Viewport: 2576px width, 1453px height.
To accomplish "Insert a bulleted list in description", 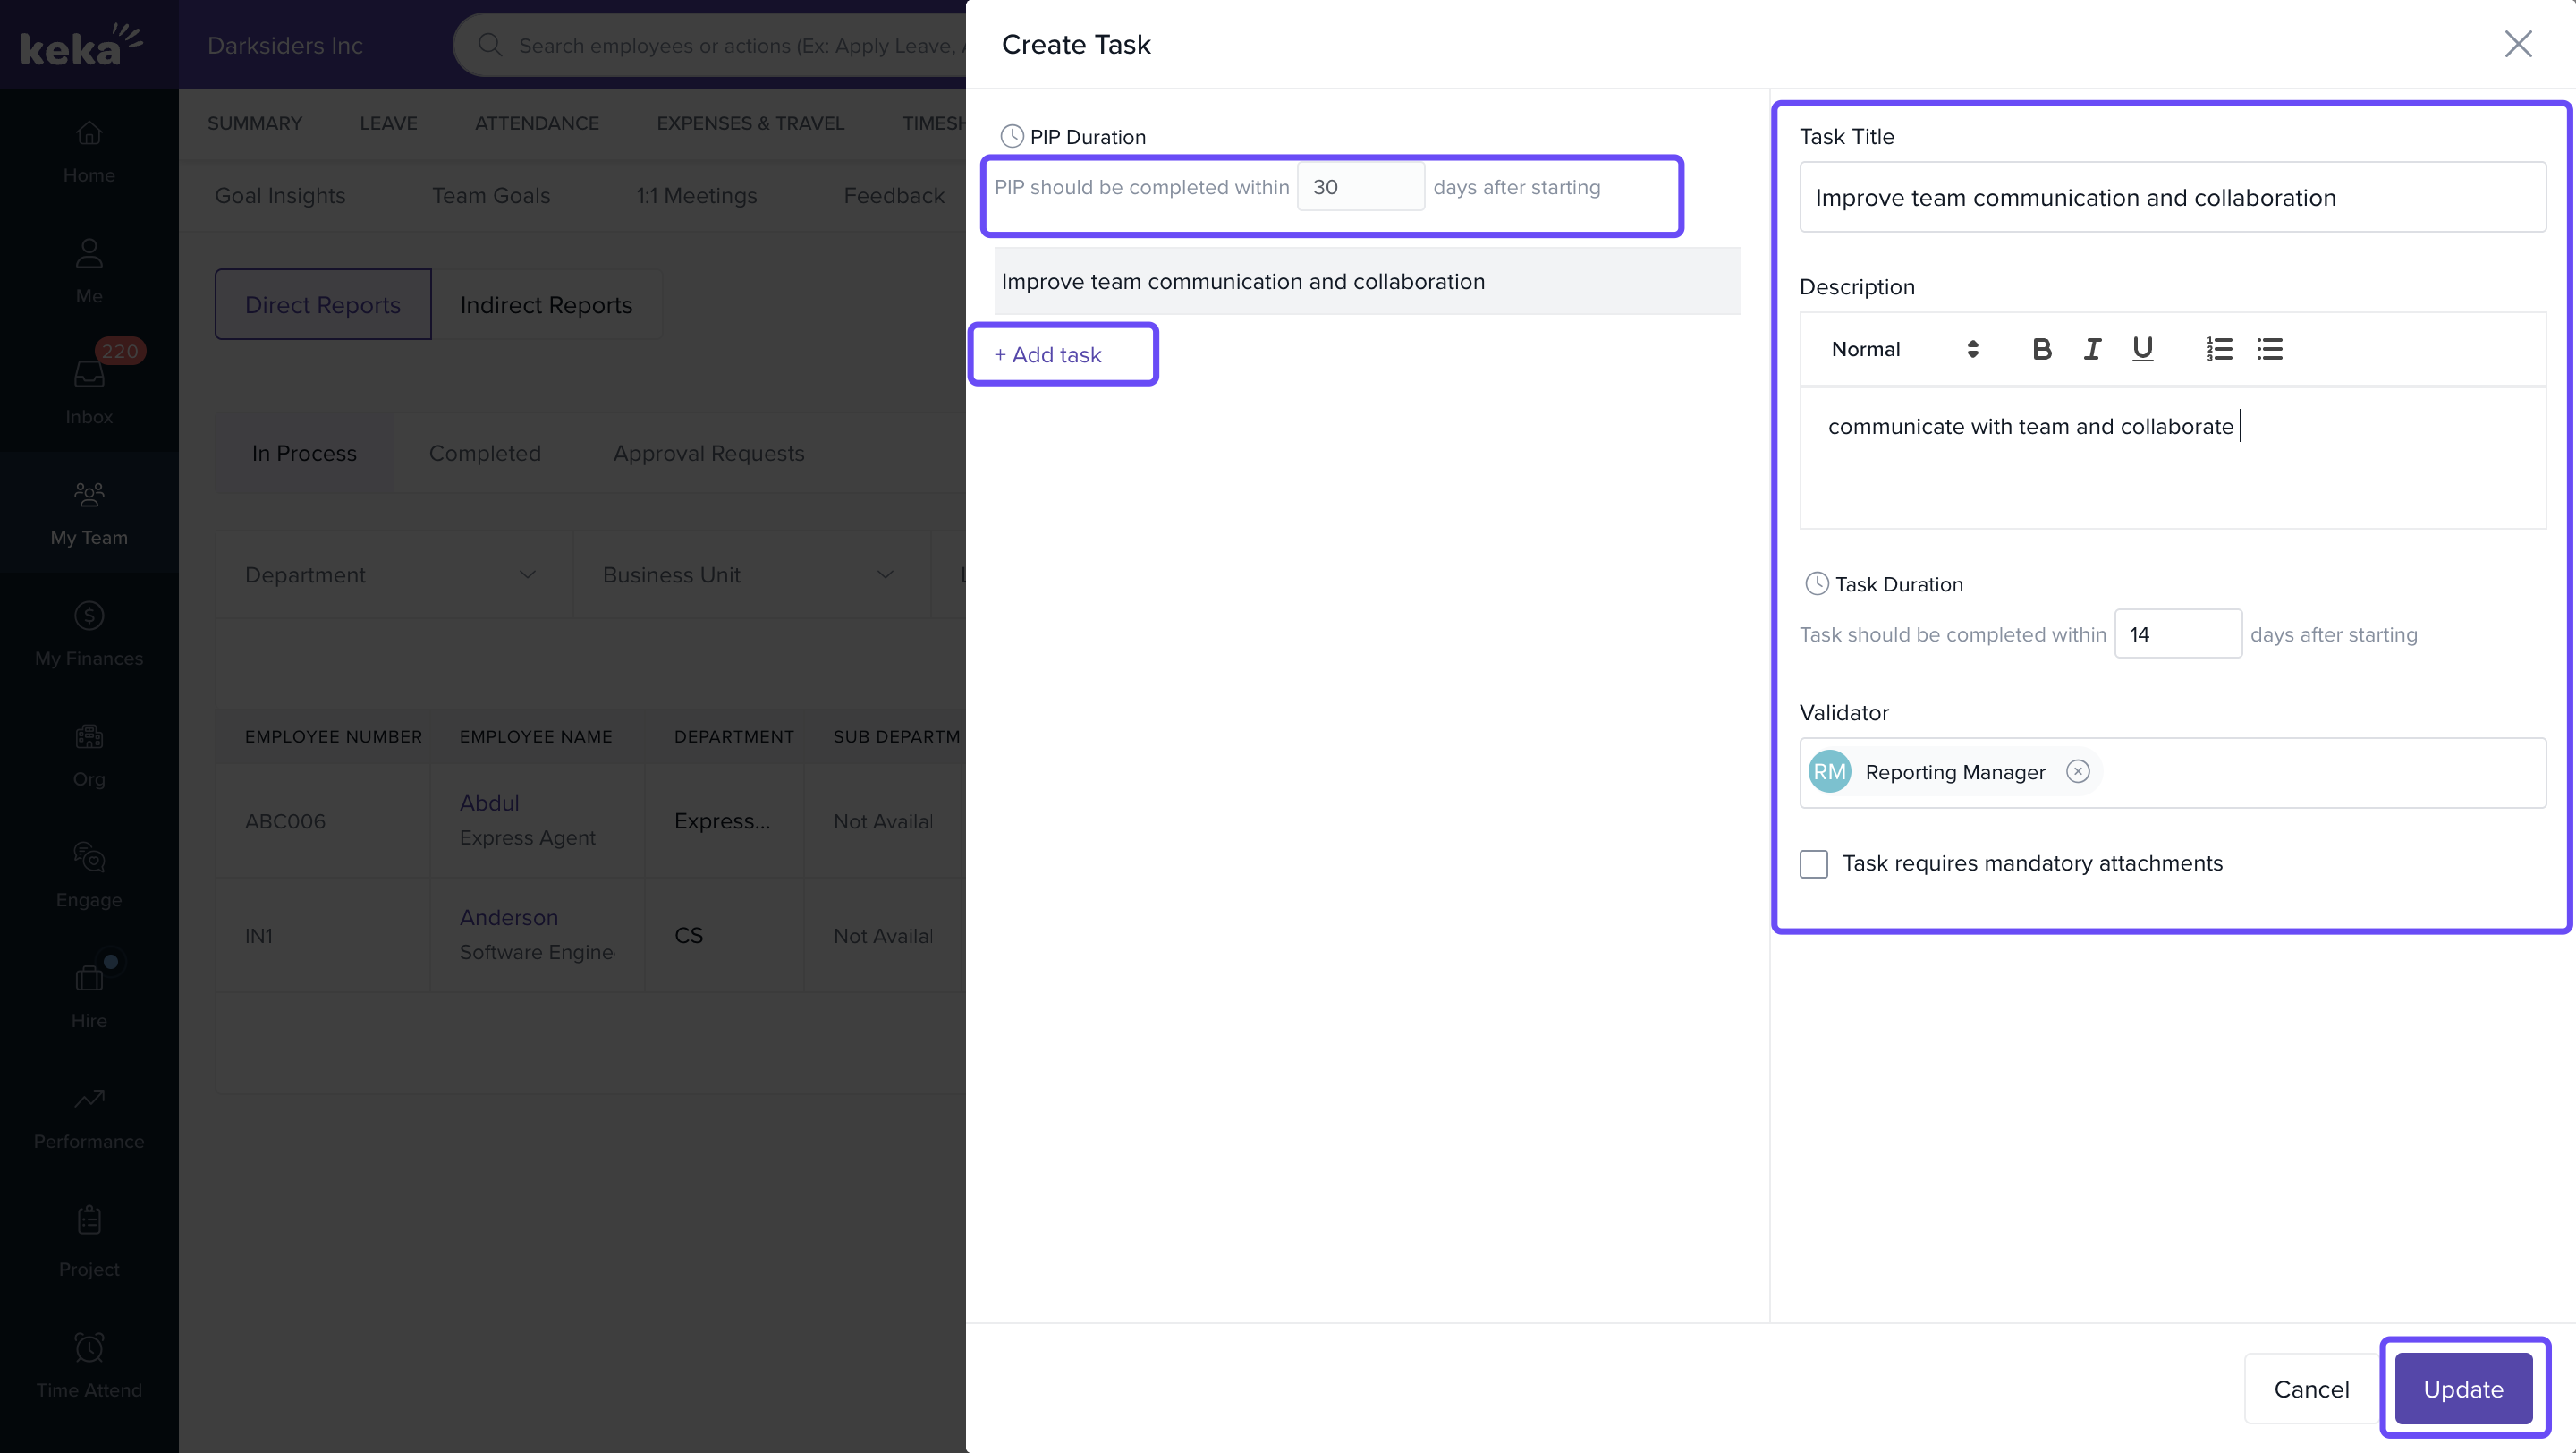I will [x=2270, y=349].
